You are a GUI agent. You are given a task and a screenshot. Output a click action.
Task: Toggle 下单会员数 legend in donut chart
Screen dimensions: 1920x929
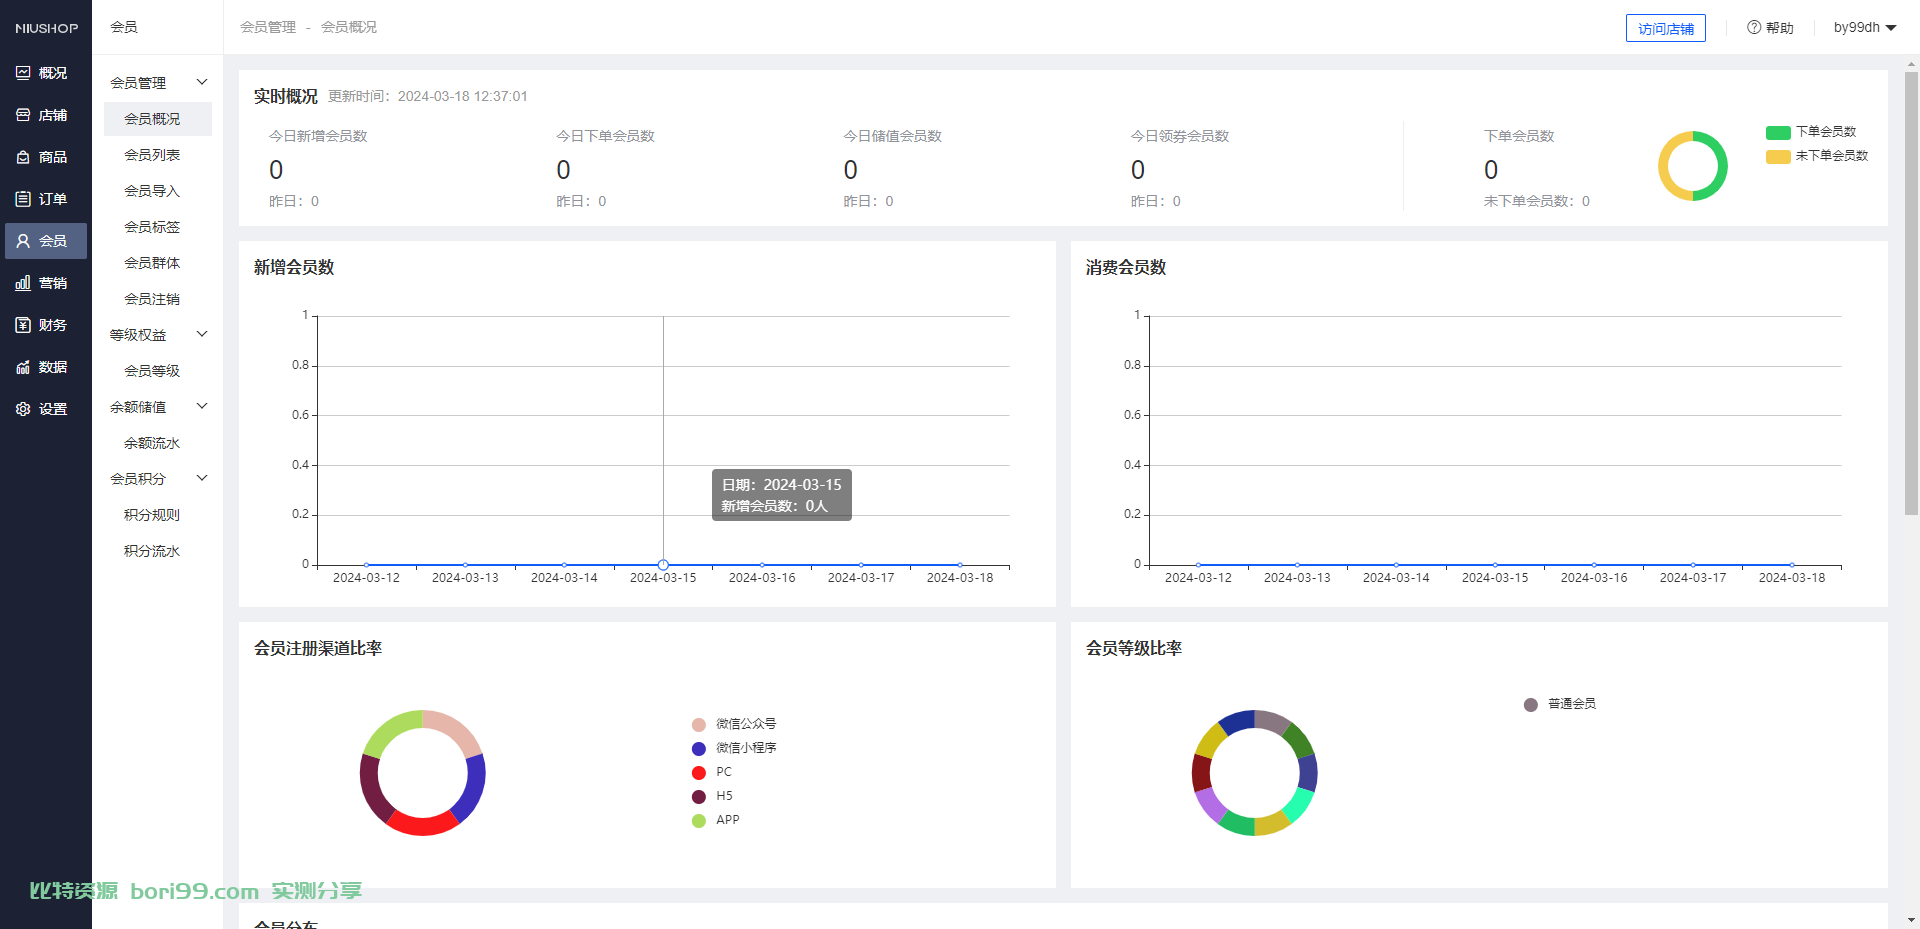[x=1811, y=132]
